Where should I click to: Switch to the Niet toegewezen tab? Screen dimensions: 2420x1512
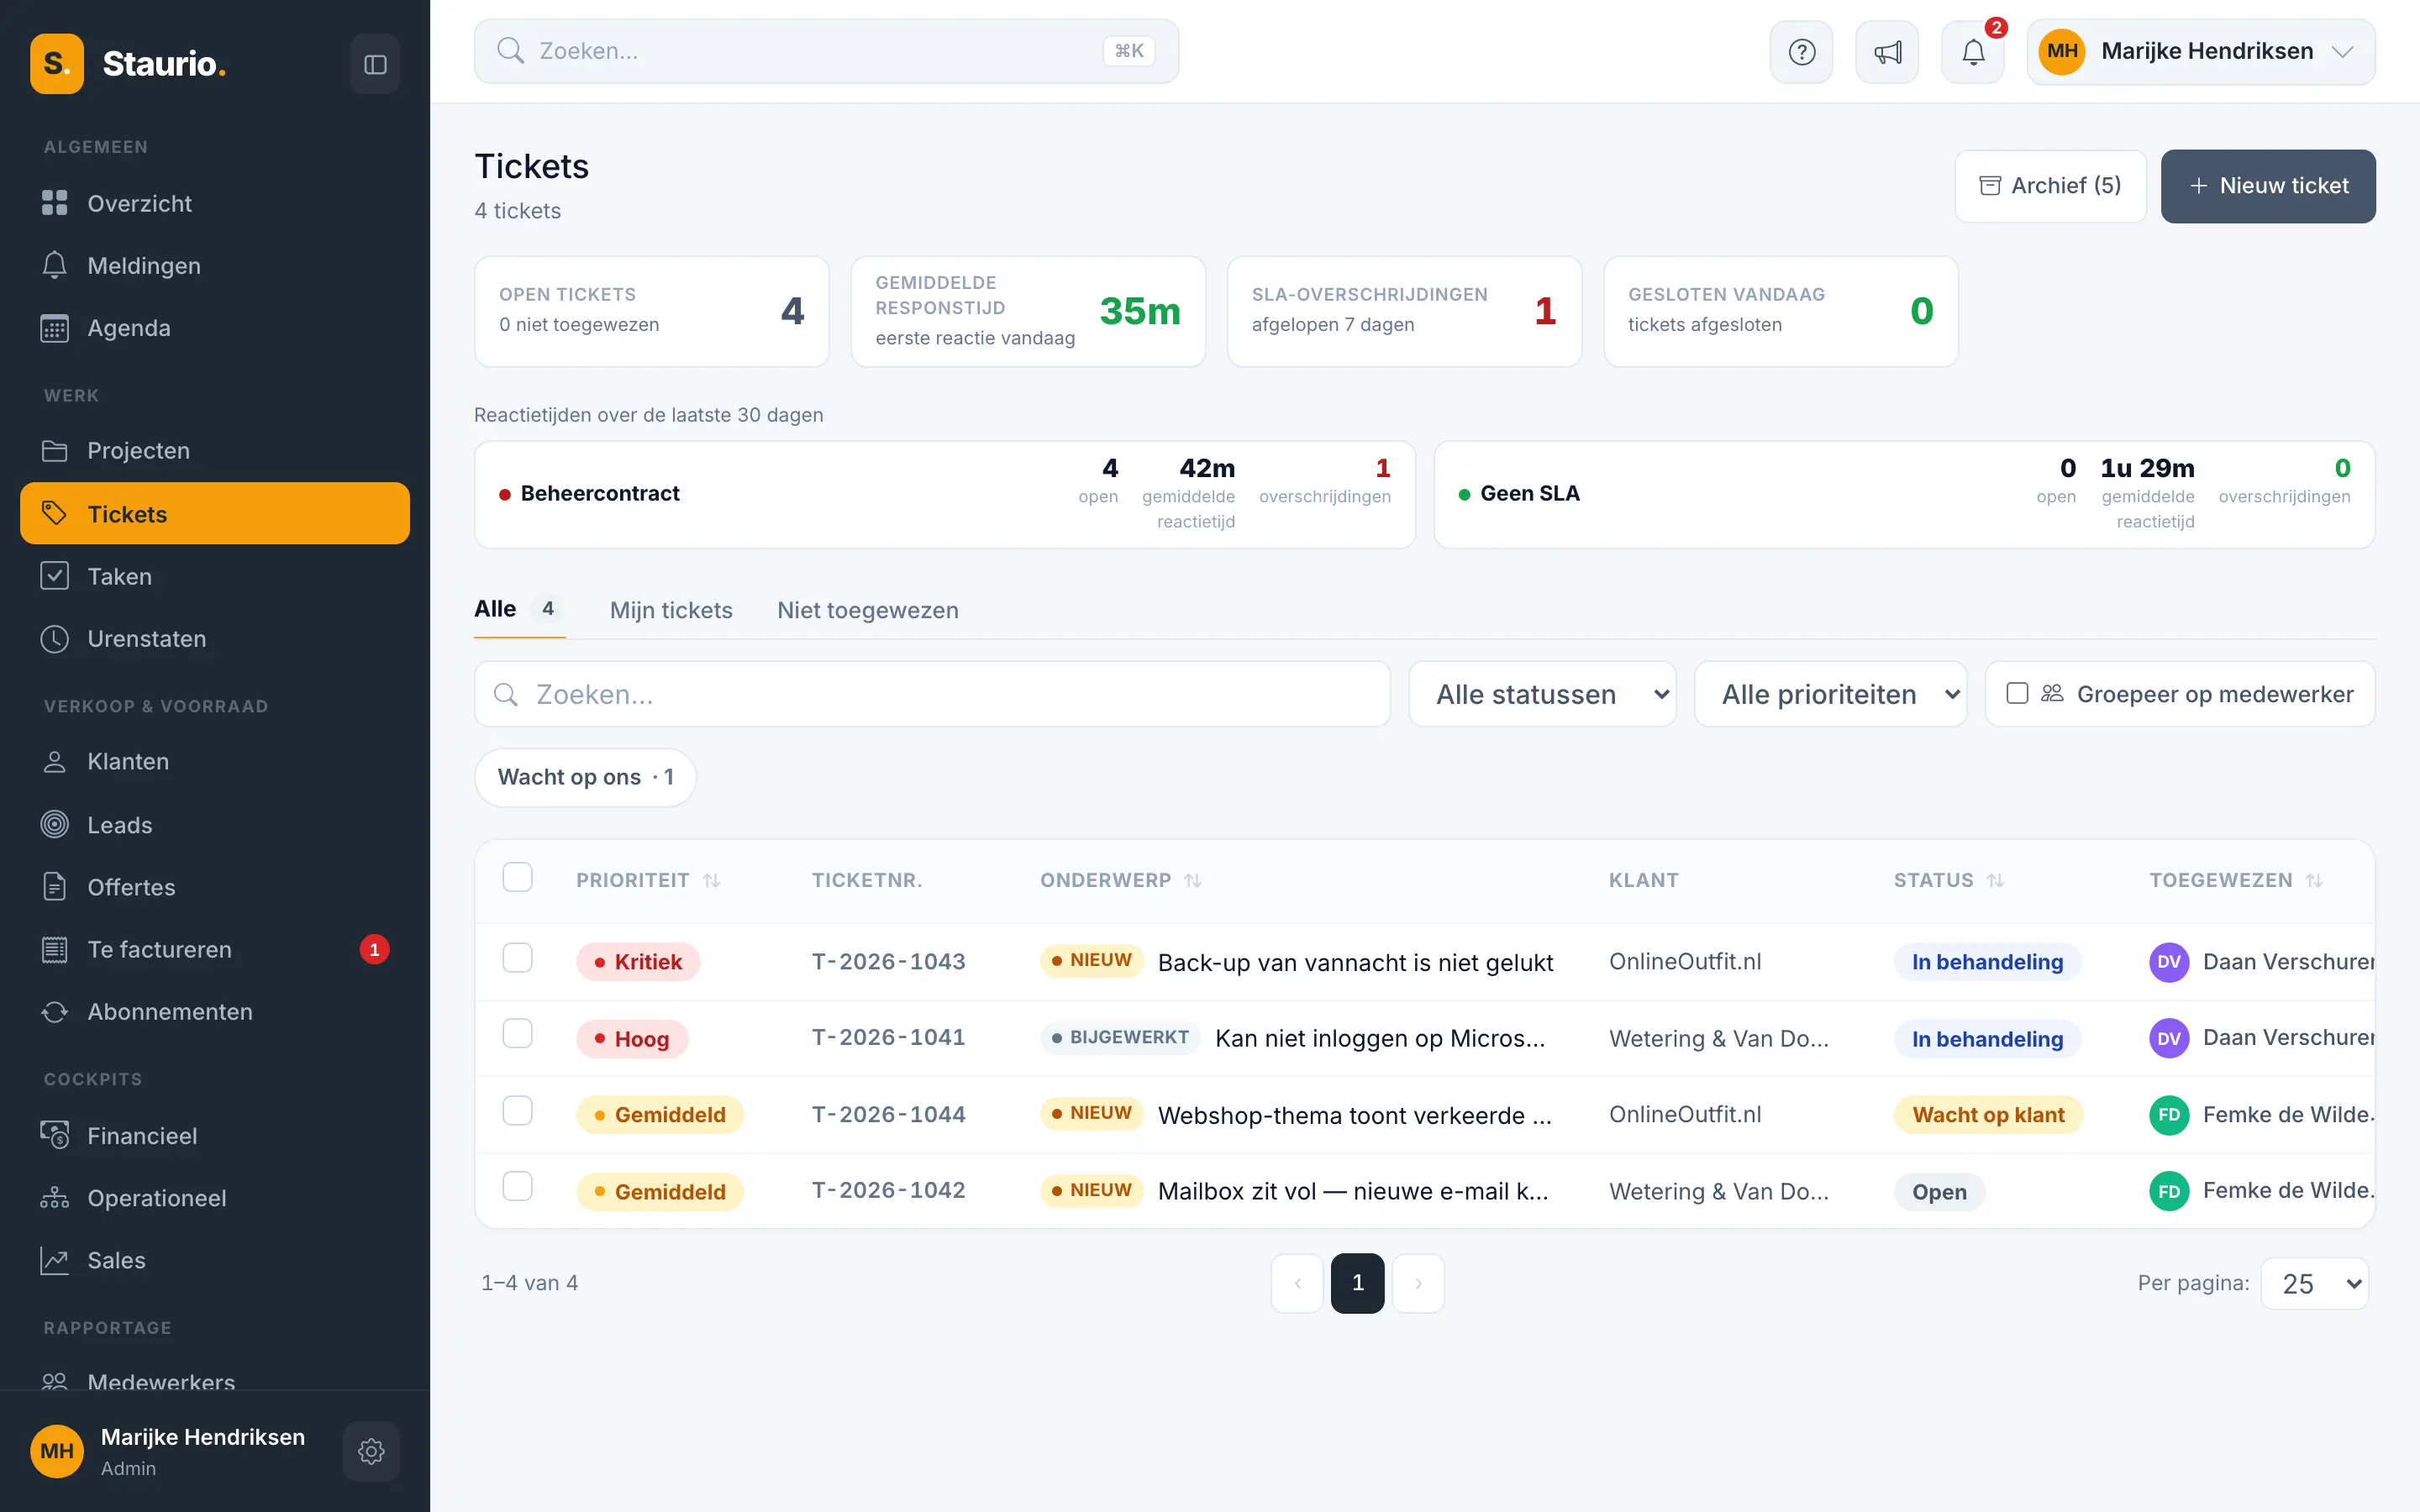pos(867,610)
